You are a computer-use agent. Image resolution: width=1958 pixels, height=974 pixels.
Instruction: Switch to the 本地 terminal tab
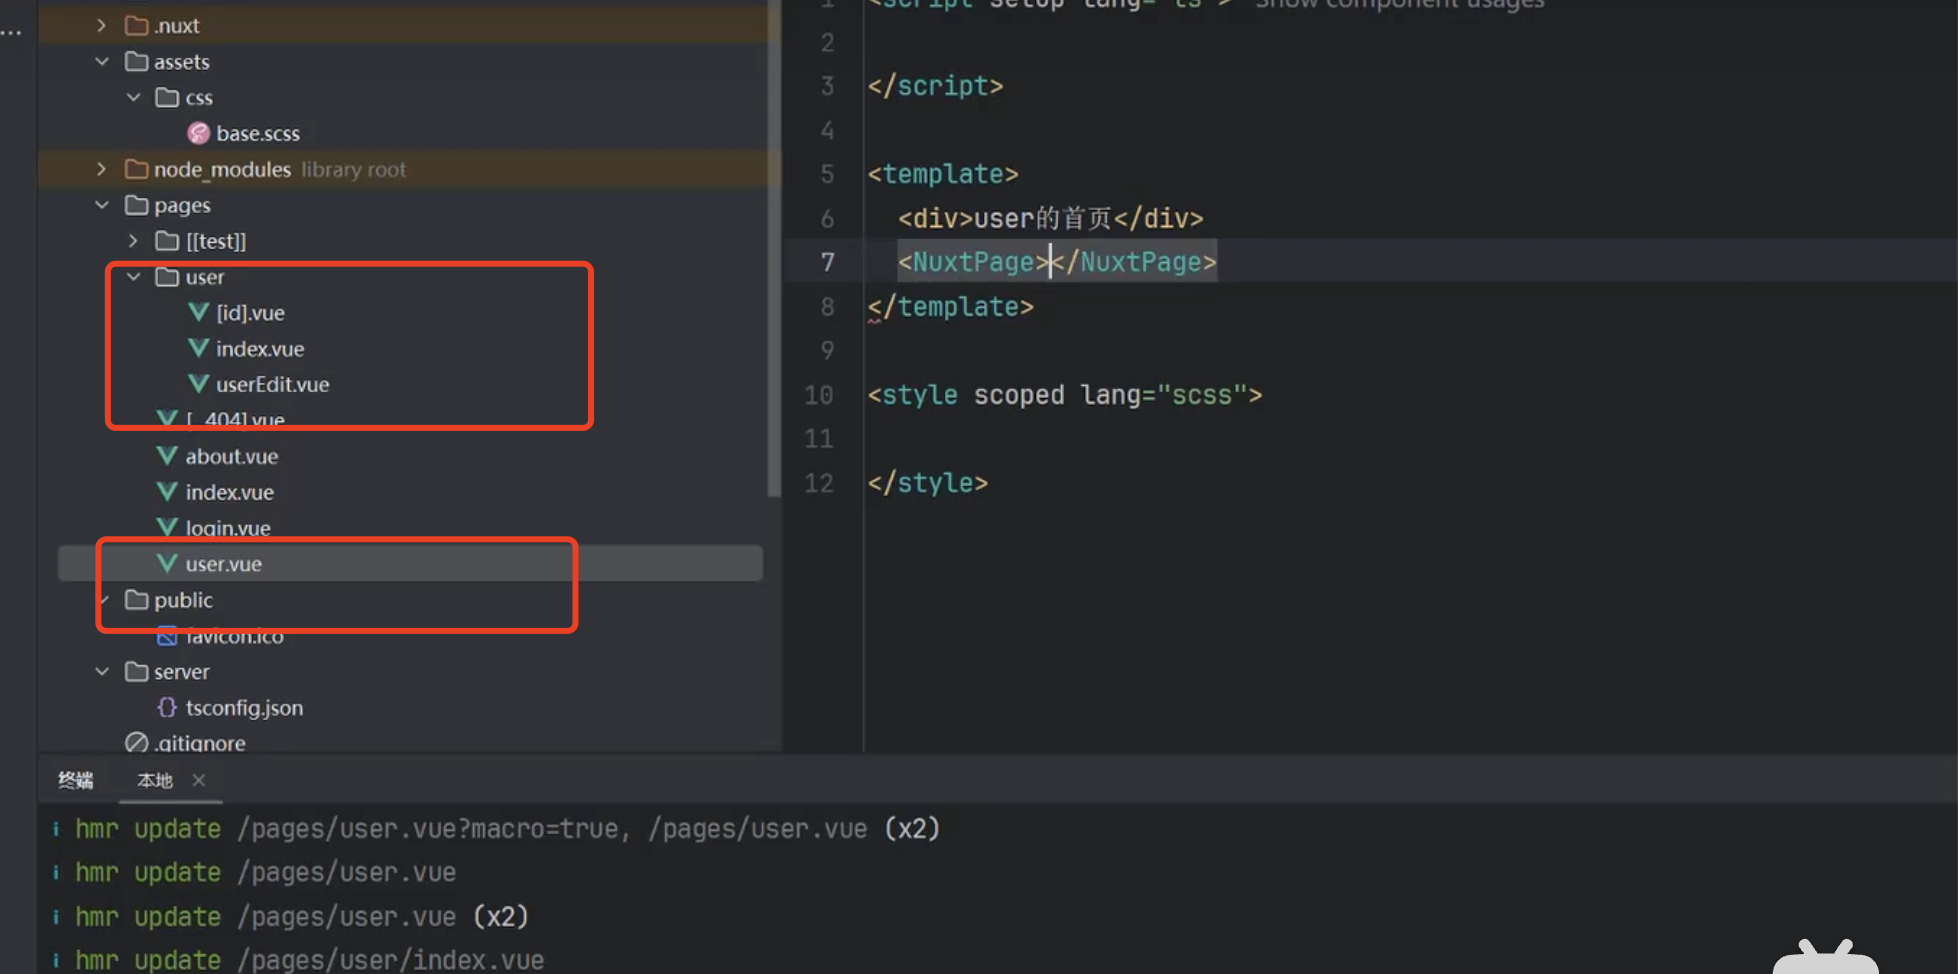point(155,780)
